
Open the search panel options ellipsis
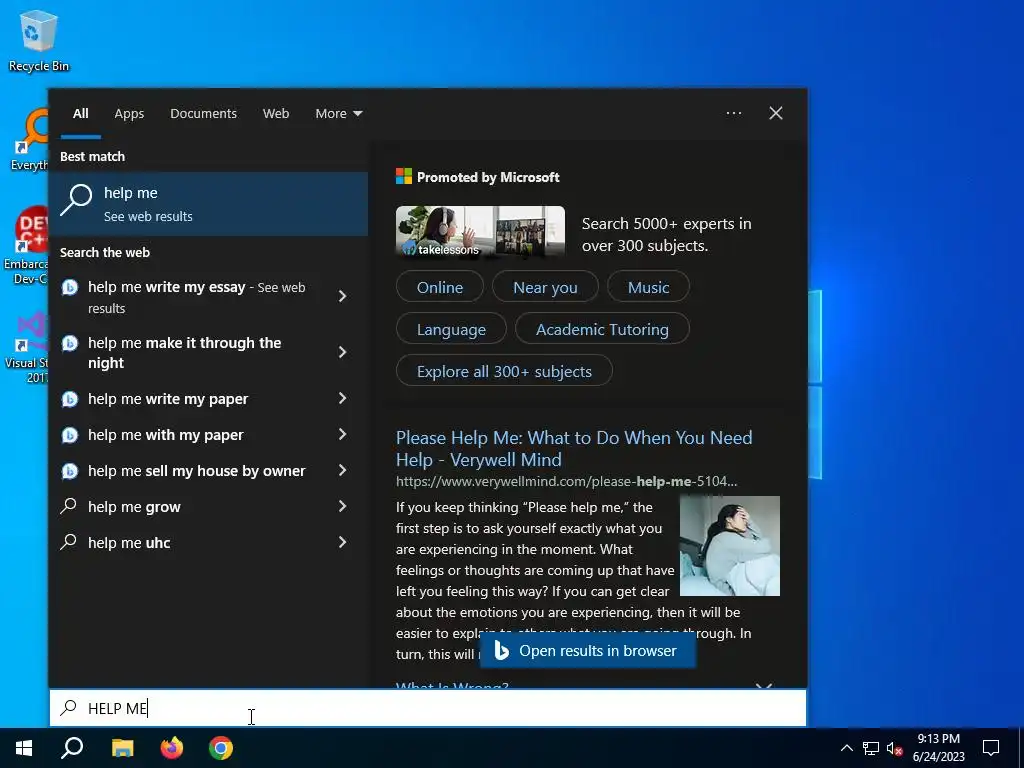(734, 113)
